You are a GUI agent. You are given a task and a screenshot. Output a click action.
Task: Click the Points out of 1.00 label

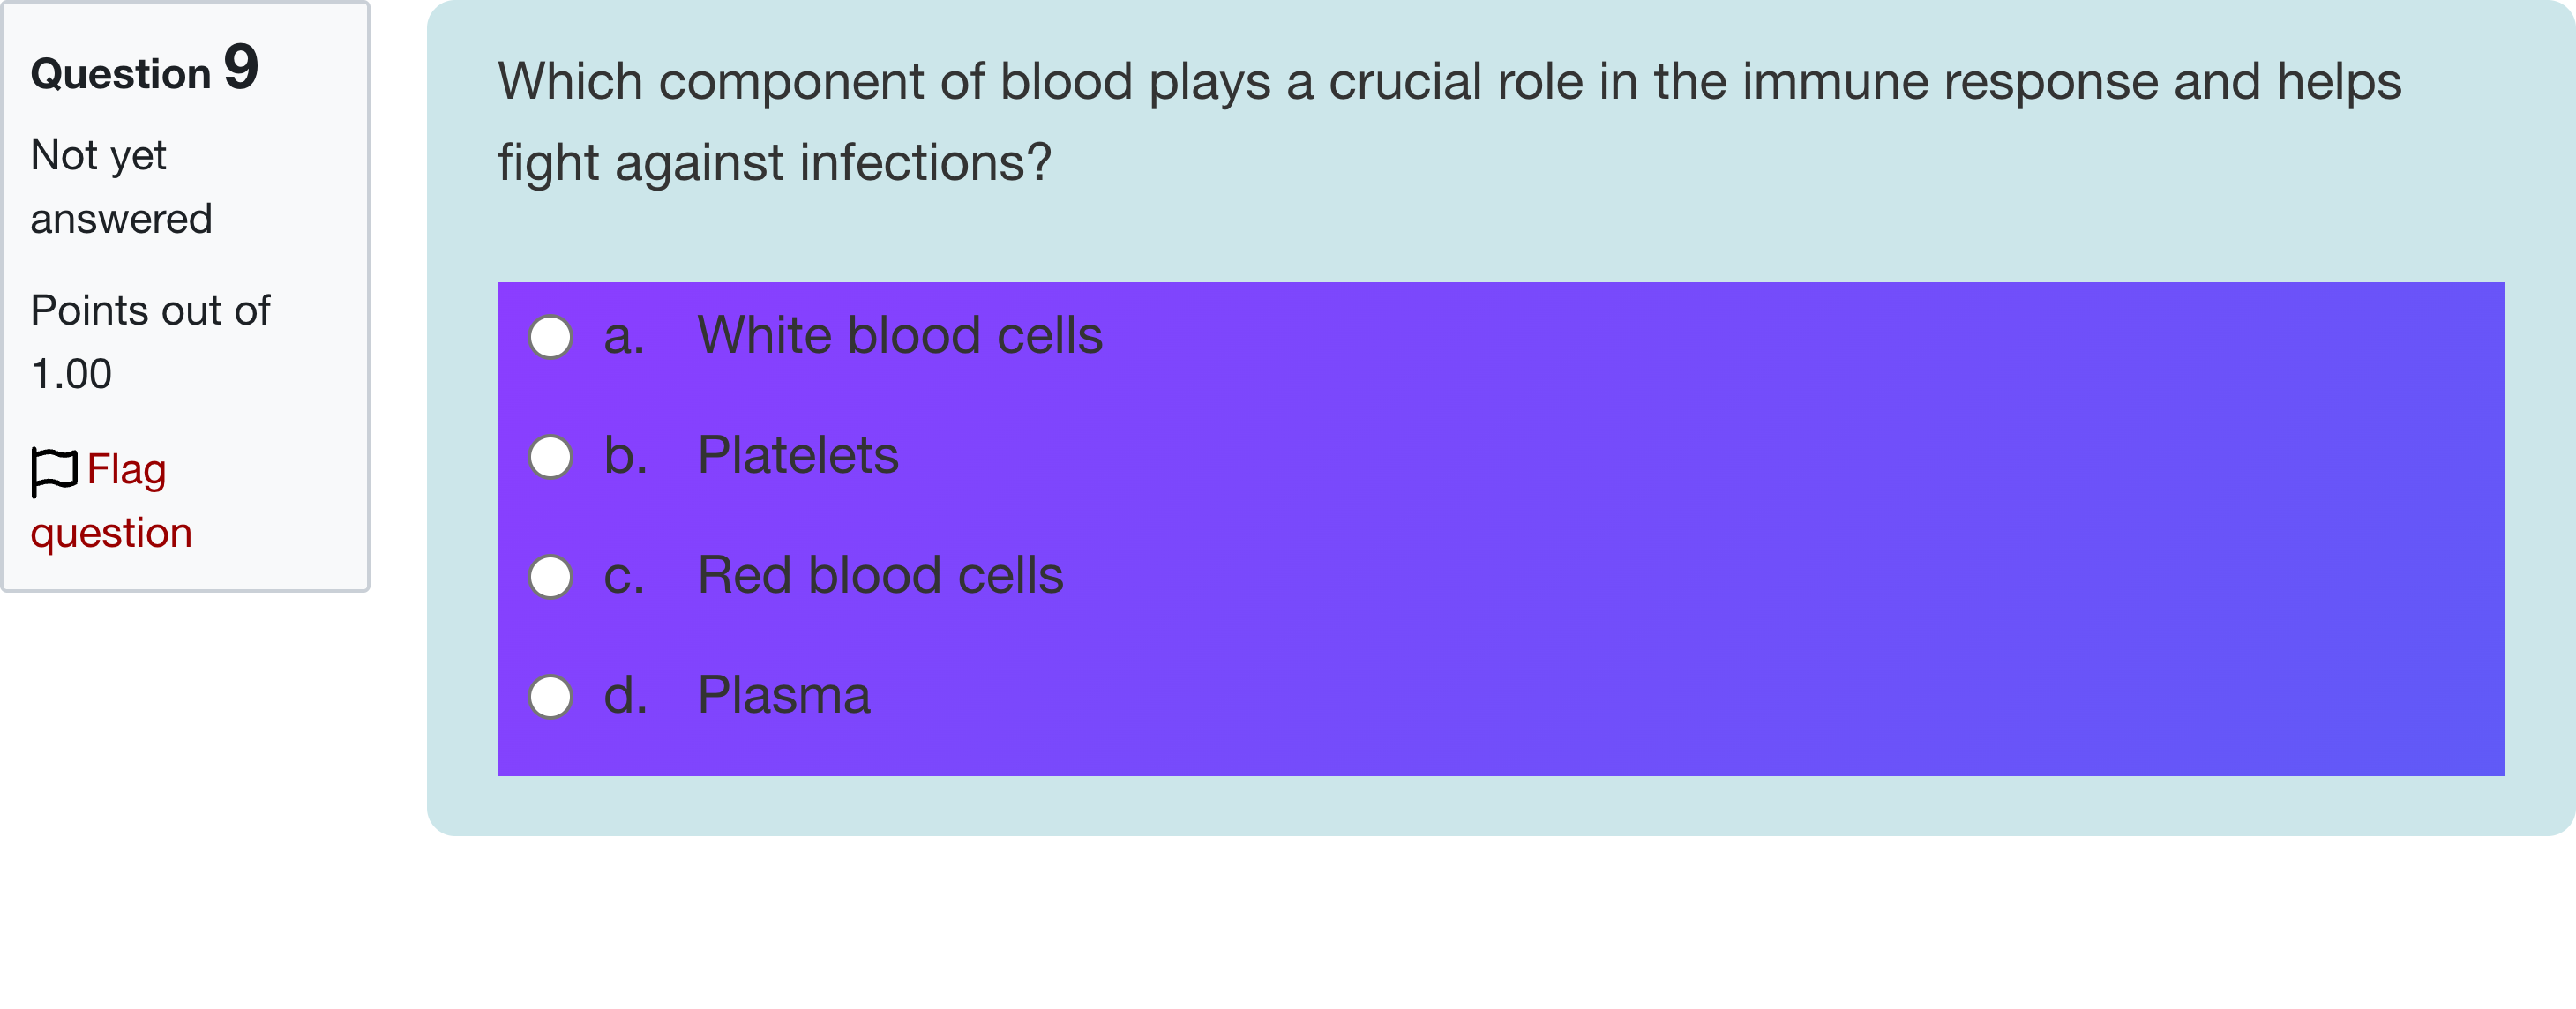coord(150,340)
